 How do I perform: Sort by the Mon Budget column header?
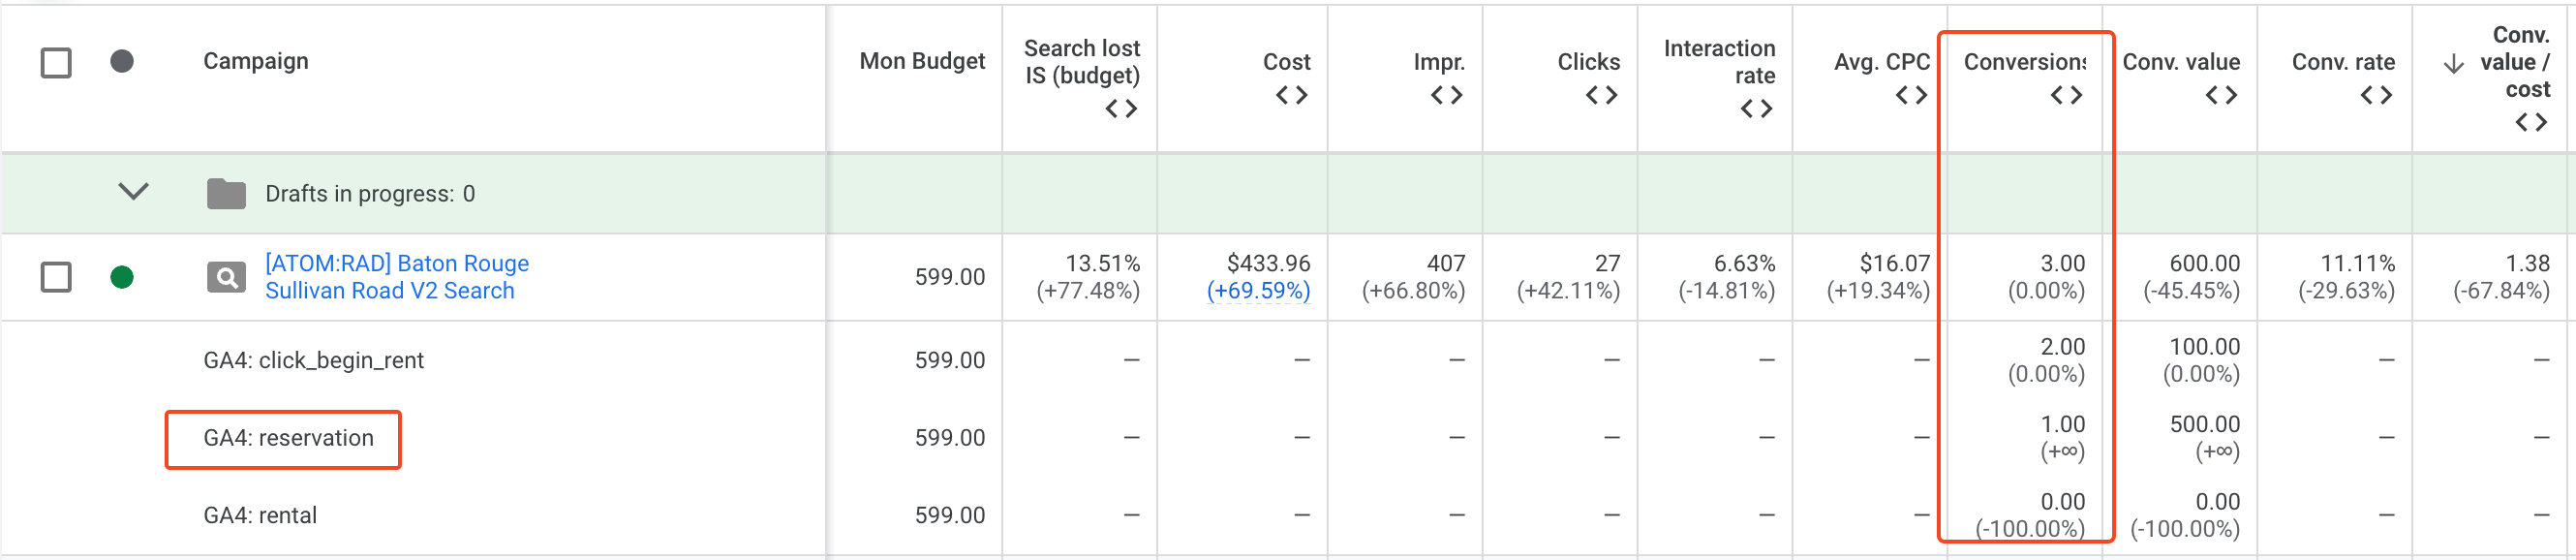coord(922,62)
